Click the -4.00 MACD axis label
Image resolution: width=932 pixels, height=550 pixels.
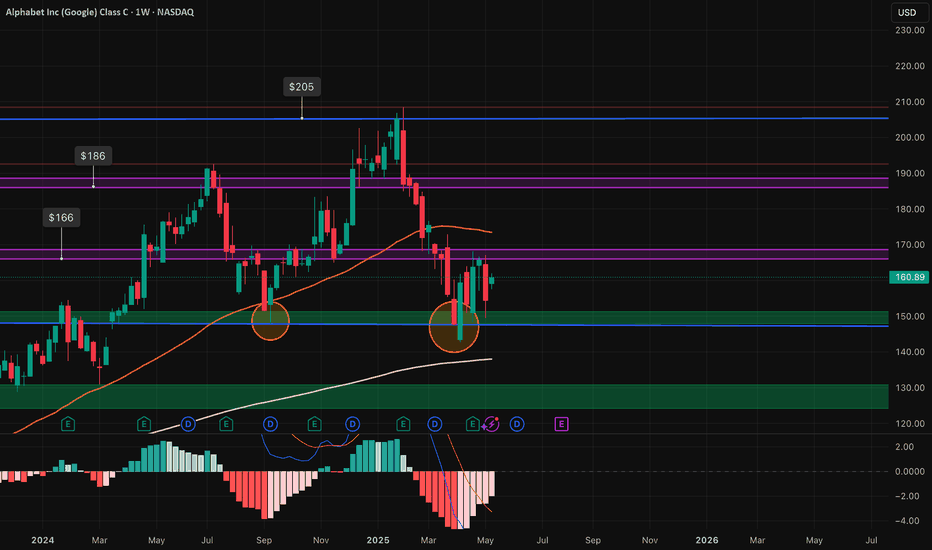point(906,521)
